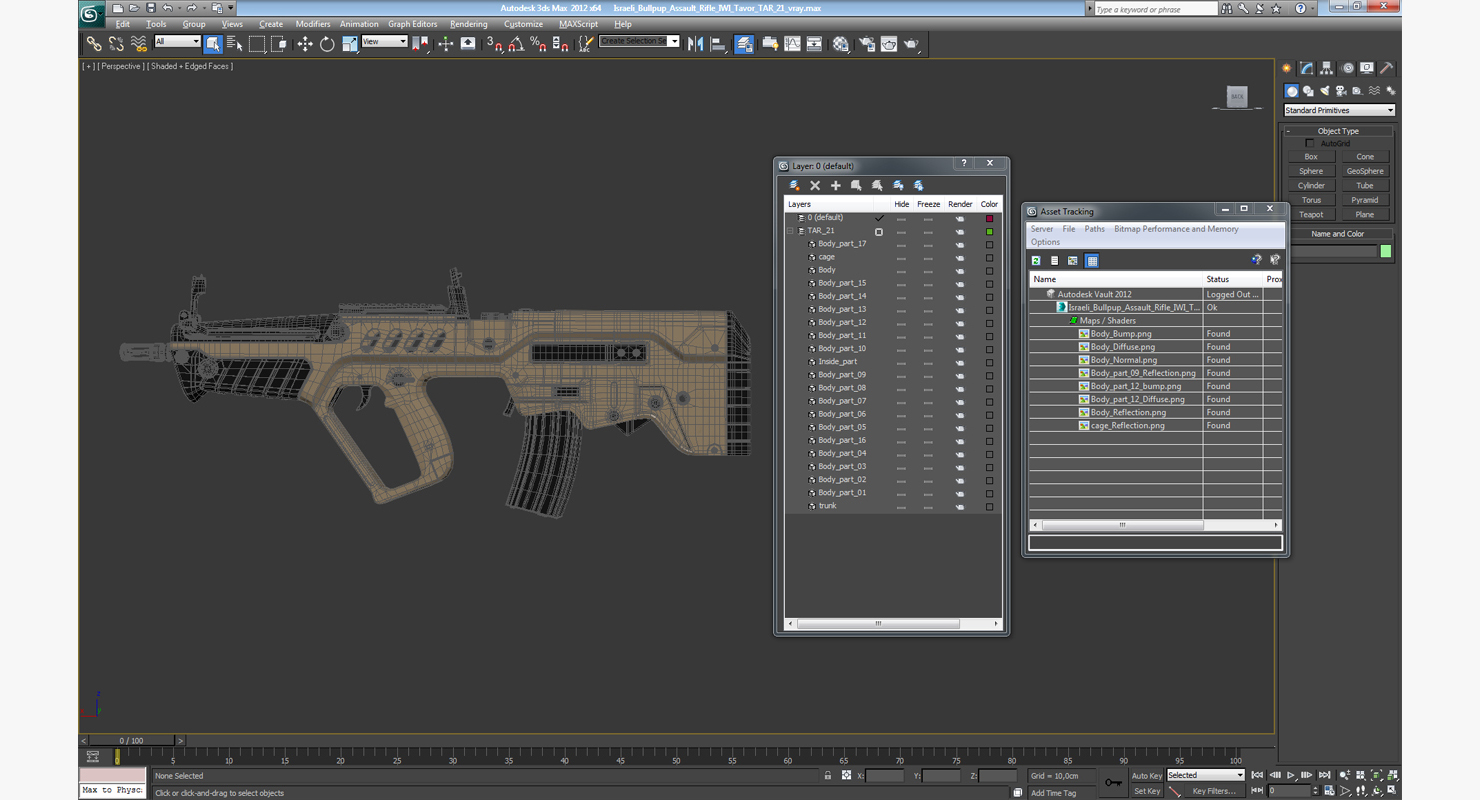Open Render Setup icon
This screenshot has width=1480, height=800.
866,44
